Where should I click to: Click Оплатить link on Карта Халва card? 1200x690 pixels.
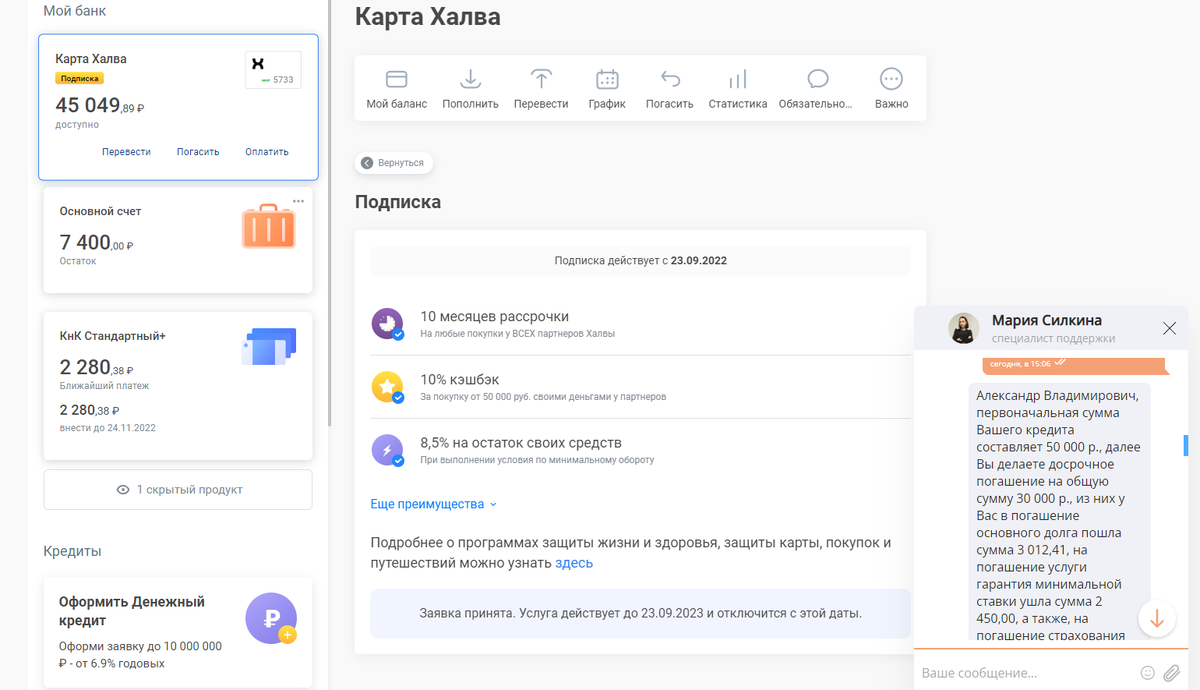(267, 152)
